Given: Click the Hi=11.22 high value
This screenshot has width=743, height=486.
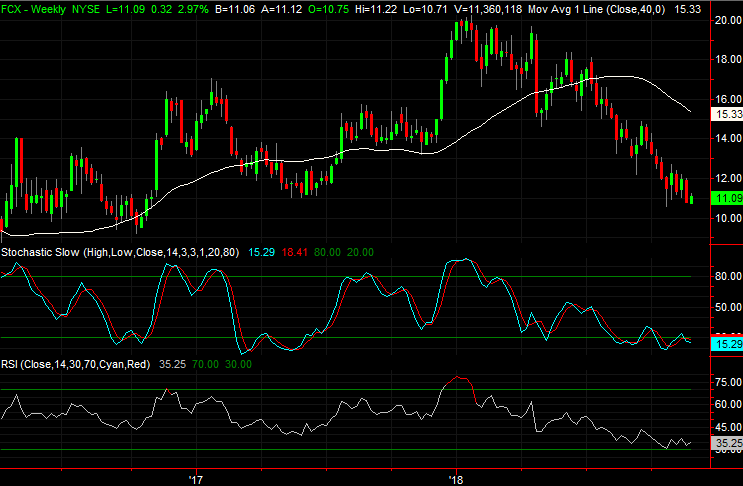Looking at the screenshot, I should coord(376,9).
